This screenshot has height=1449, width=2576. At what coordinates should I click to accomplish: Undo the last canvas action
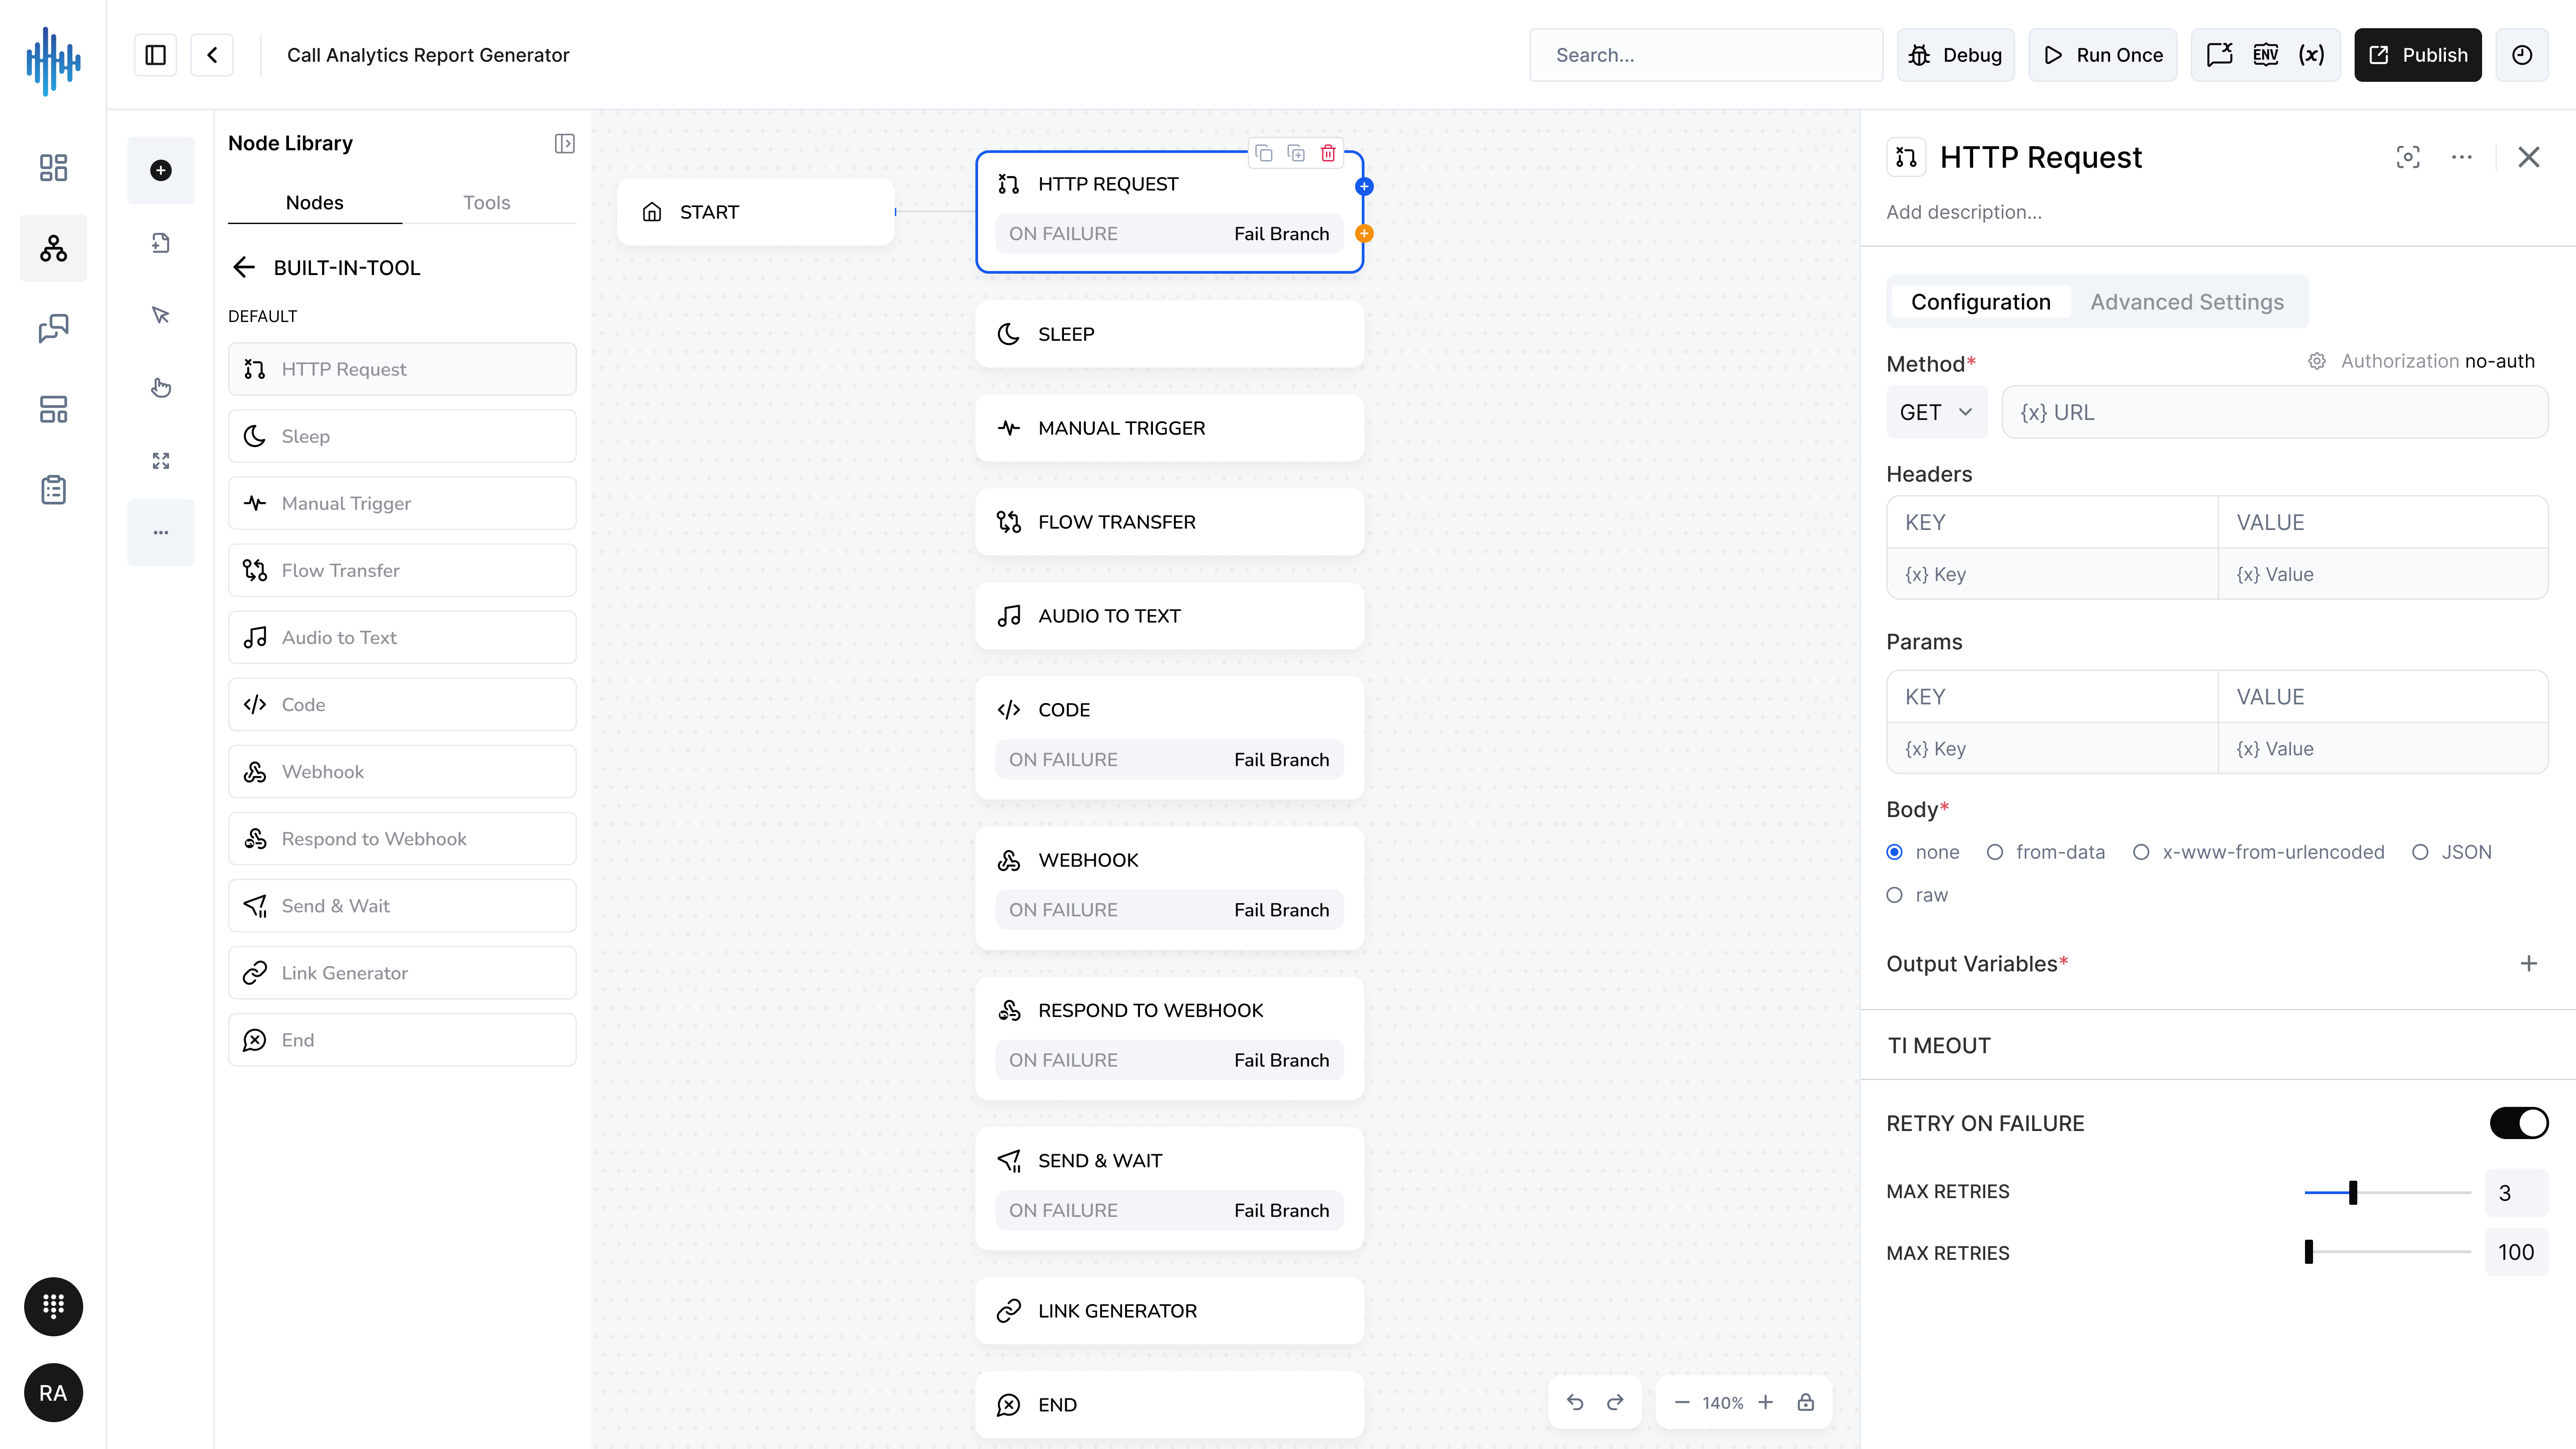[1575, 1402]
